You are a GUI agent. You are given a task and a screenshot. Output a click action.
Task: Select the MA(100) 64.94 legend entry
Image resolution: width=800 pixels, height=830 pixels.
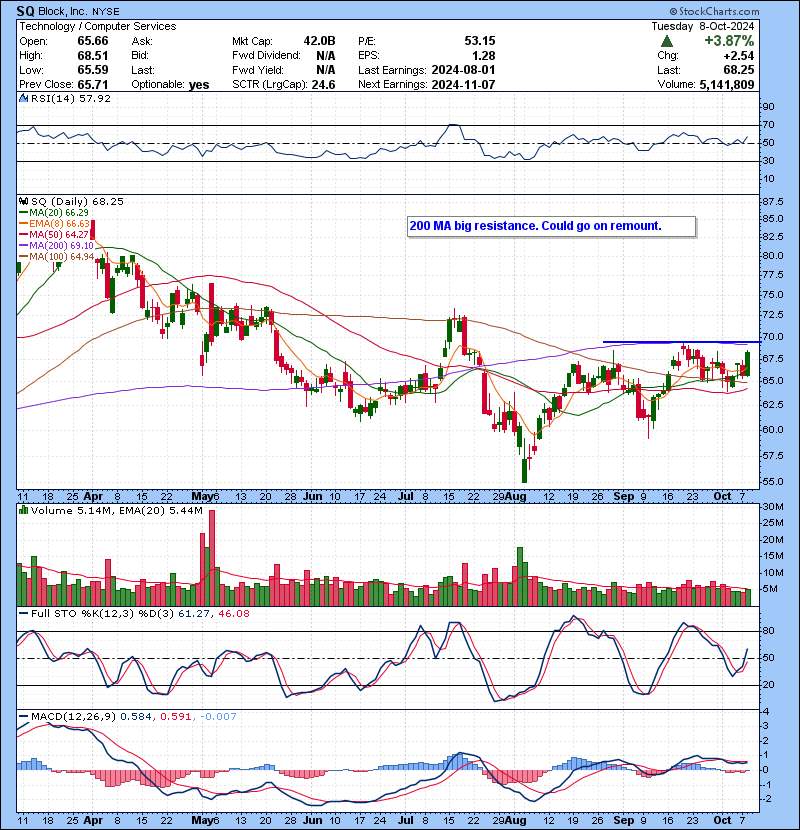point(56,257)
